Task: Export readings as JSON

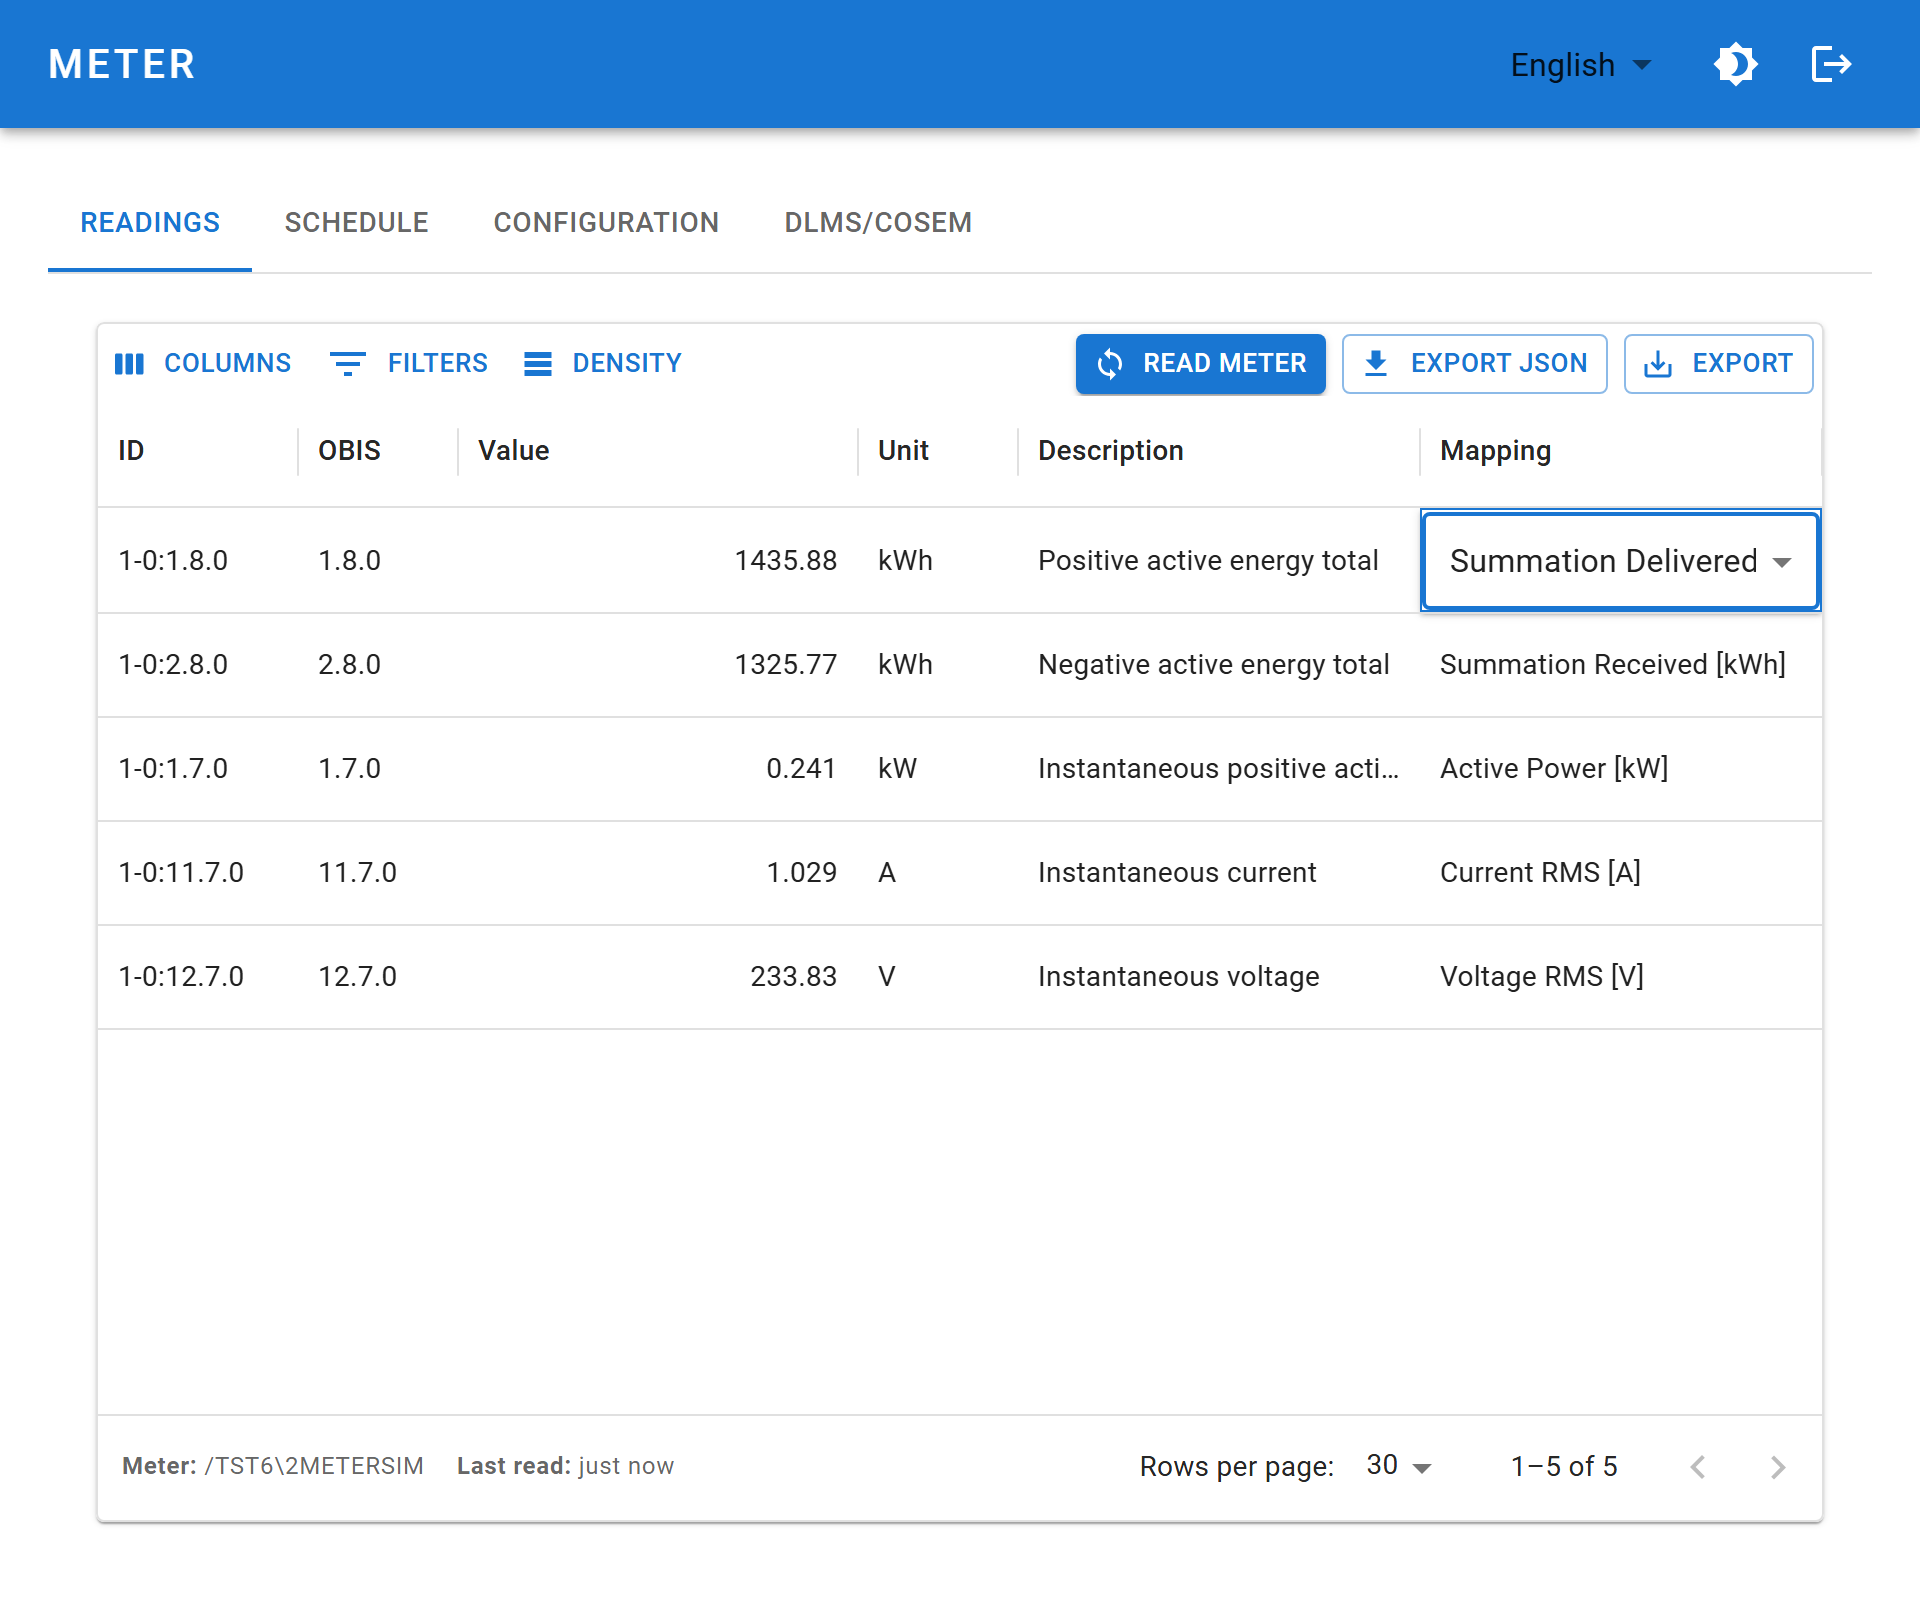Action: pyautogui.click(x=1474, y=363)
